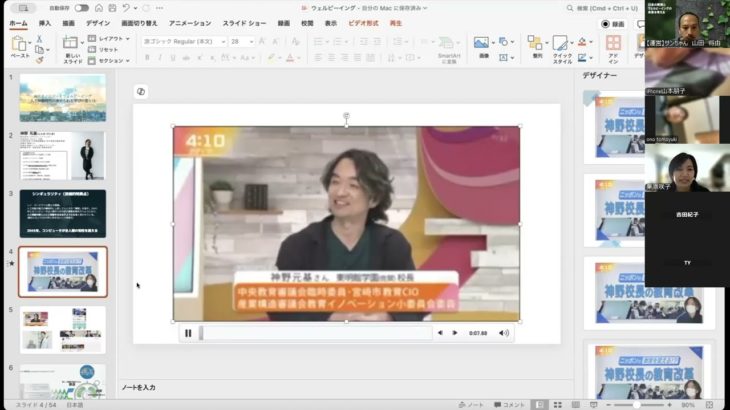This screenshot has height=410, width=730.
Task: Click the first Designer layout suggestion
Action: pos(614,127)
